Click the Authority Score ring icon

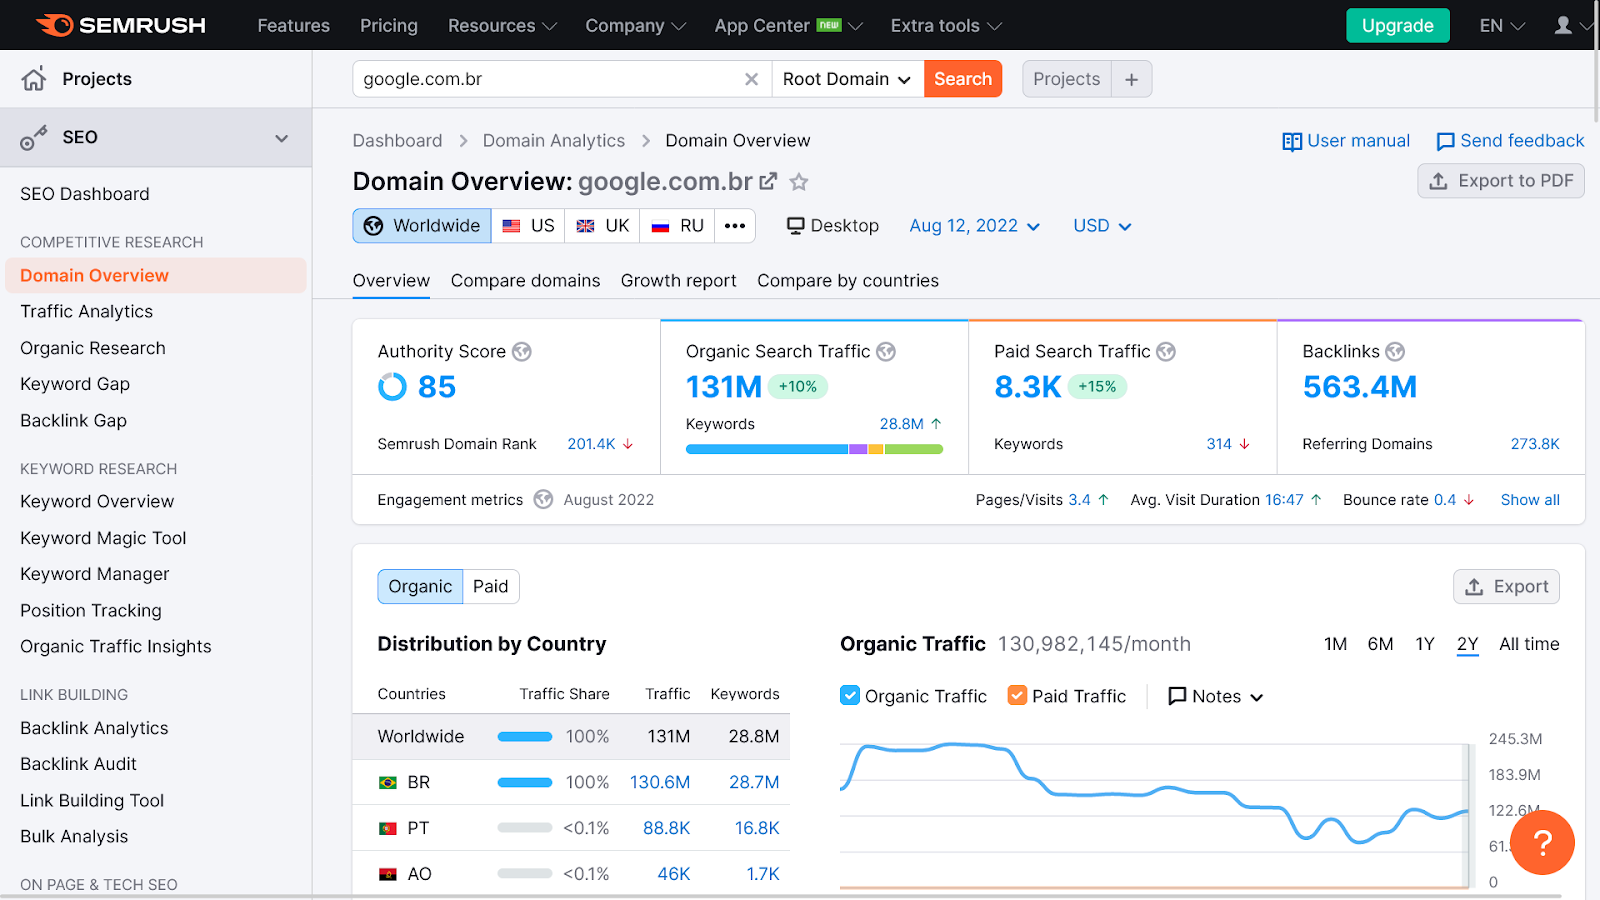pos(392,387)
